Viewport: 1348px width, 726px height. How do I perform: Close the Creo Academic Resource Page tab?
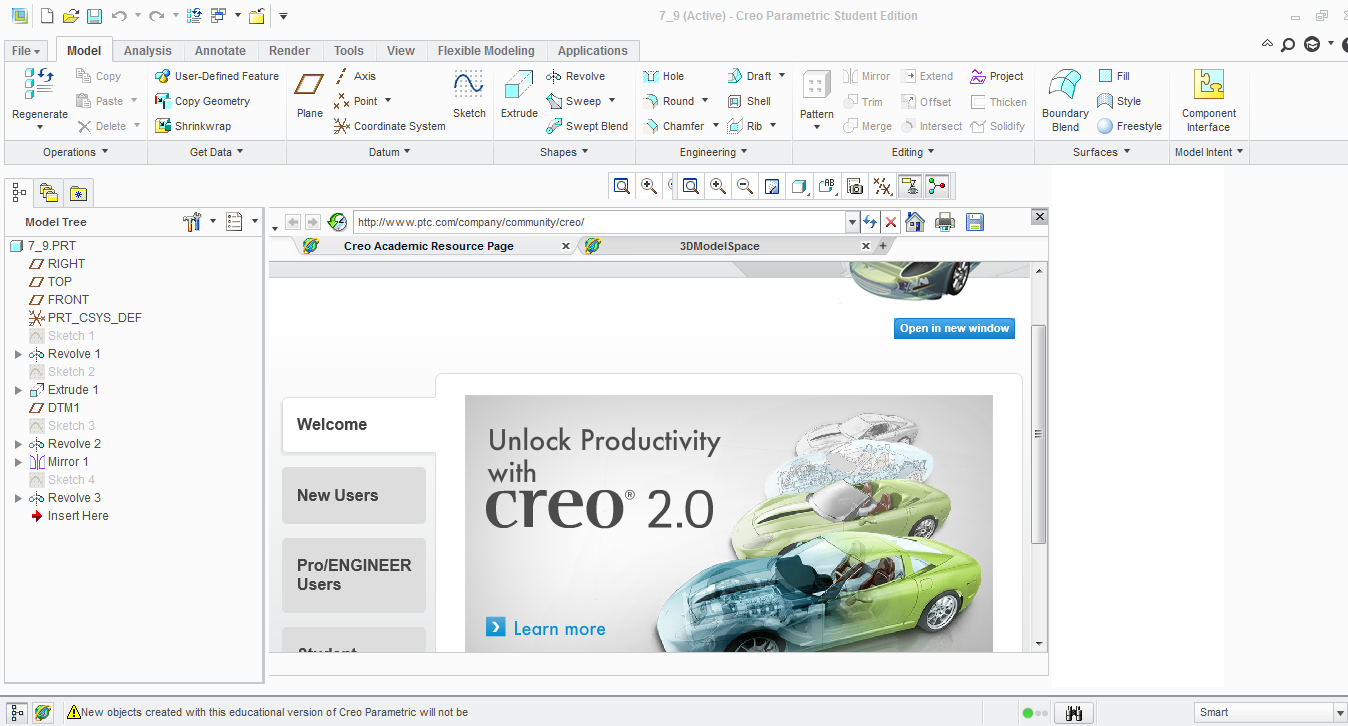566,246
